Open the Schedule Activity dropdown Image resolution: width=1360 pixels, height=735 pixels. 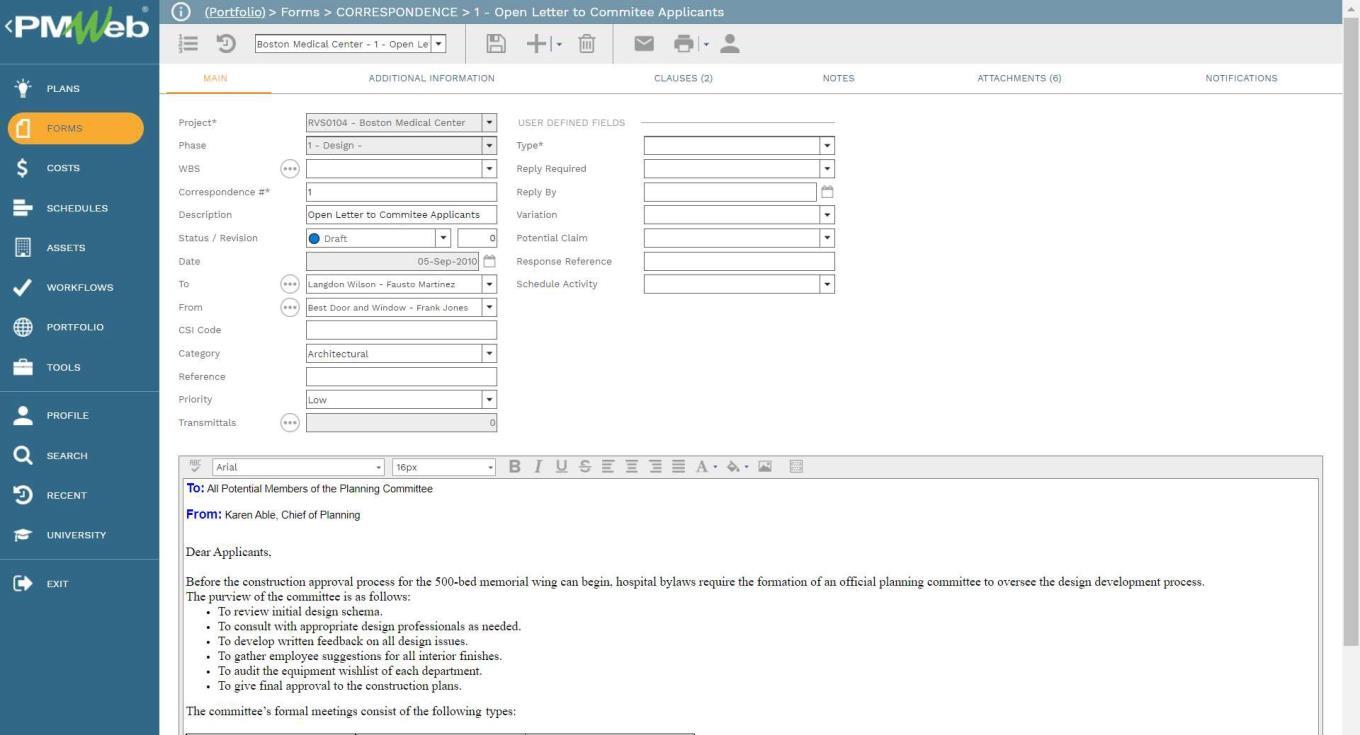[x=827, y=284]
